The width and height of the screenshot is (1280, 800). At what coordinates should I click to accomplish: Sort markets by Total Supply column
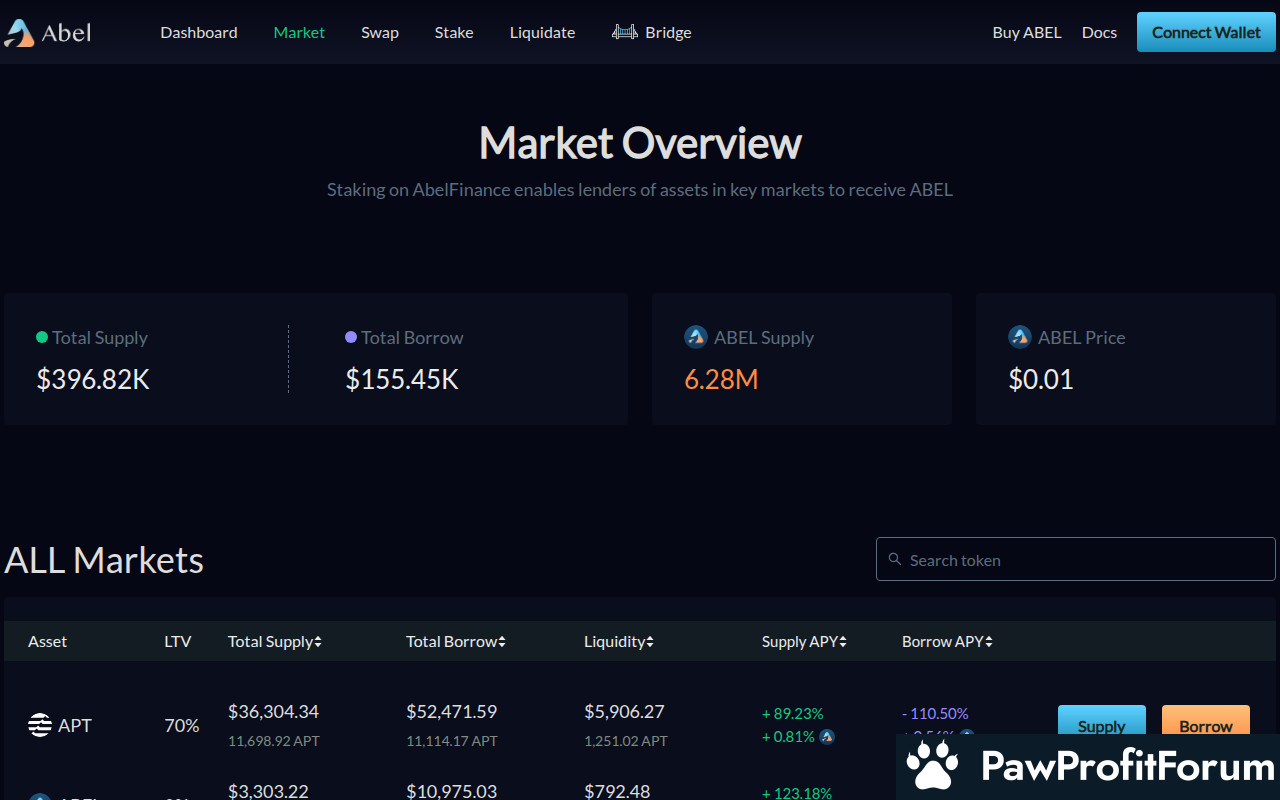pos(275,642)
